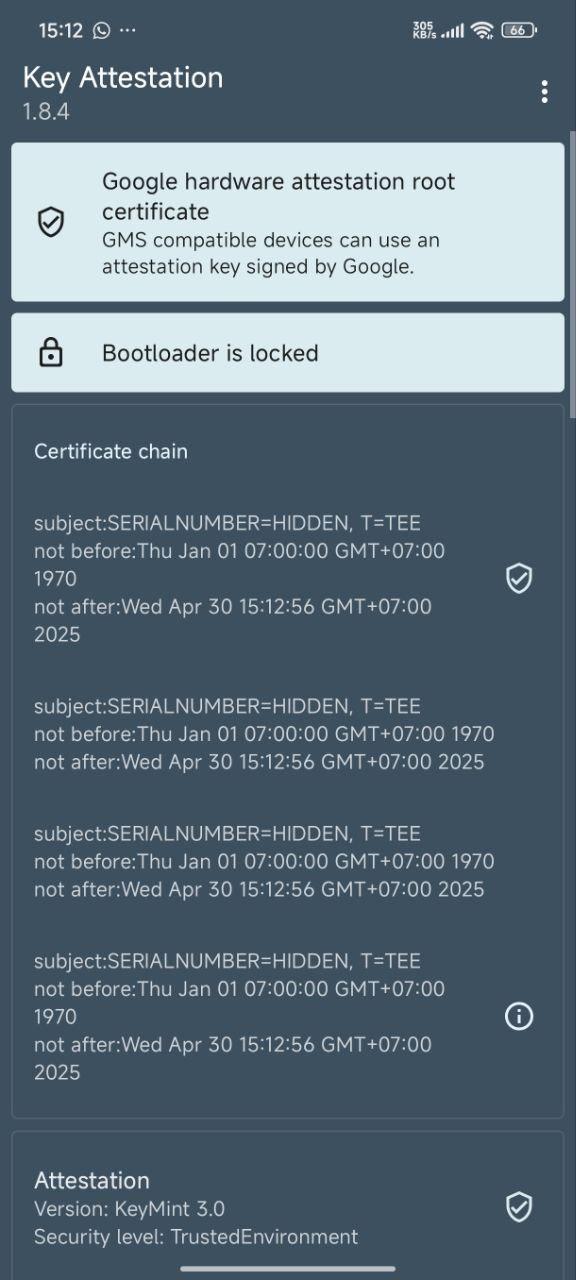Tap the Wi-Fi icon in the status bar
Screen dimensions: 576x1280
[x=483, y=30]
